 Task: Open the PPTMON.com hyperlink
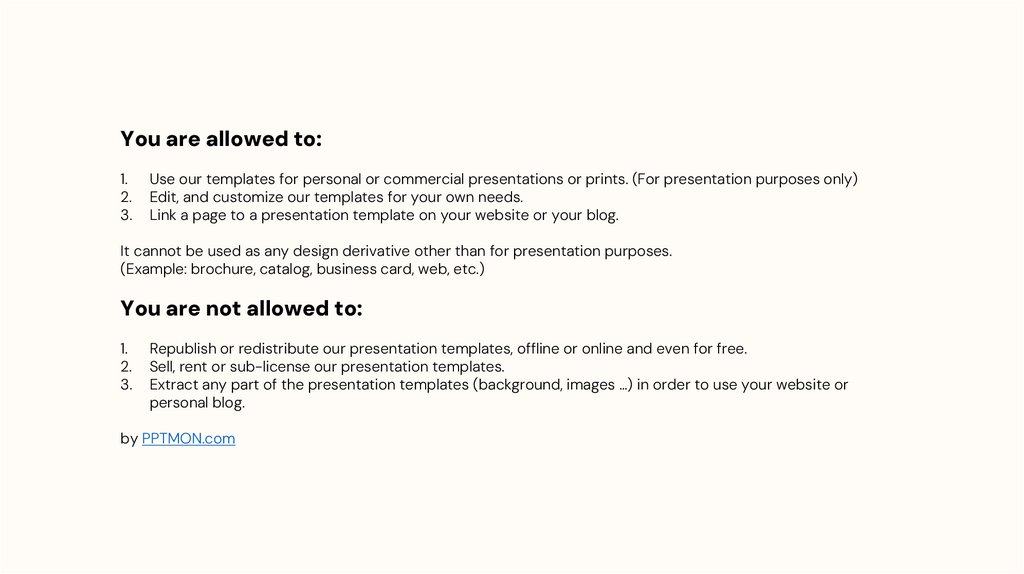coord(188,438)
